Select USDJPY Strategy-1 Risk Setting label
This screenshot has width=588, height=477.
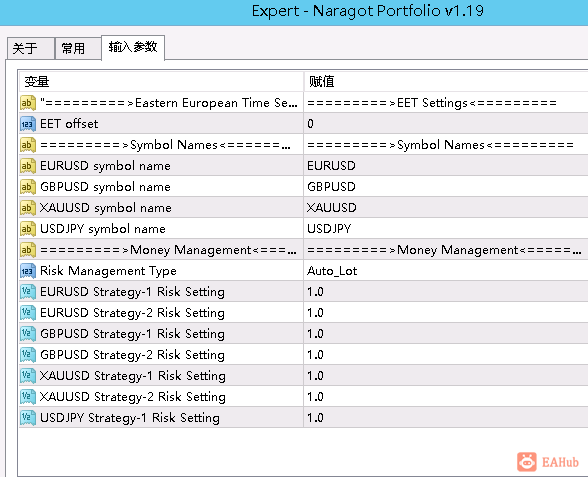[130, 418]
